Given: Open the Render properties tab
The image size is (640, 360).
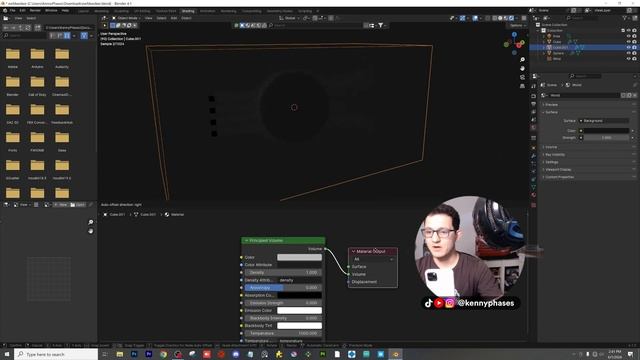Looking at the screenshot, I should click(x=533, y=96).
